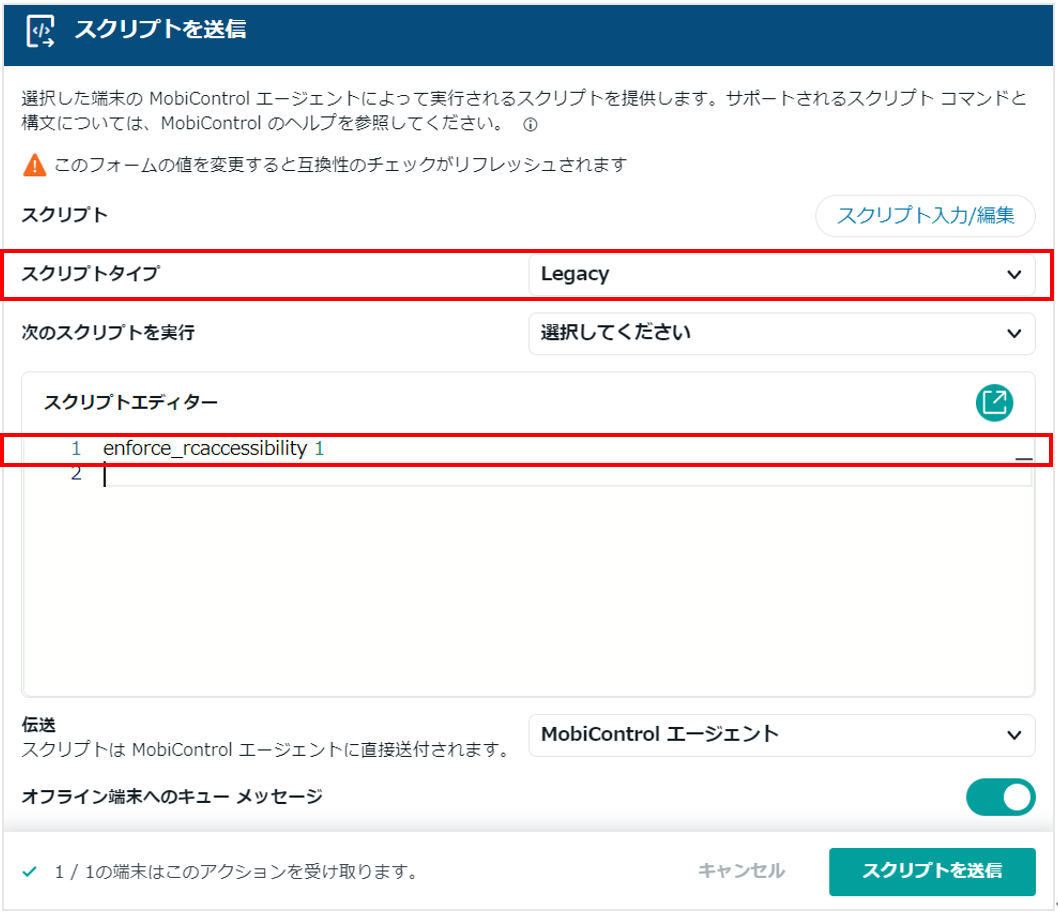Click the orange warning triangle icon

click(x=34, y=165)
